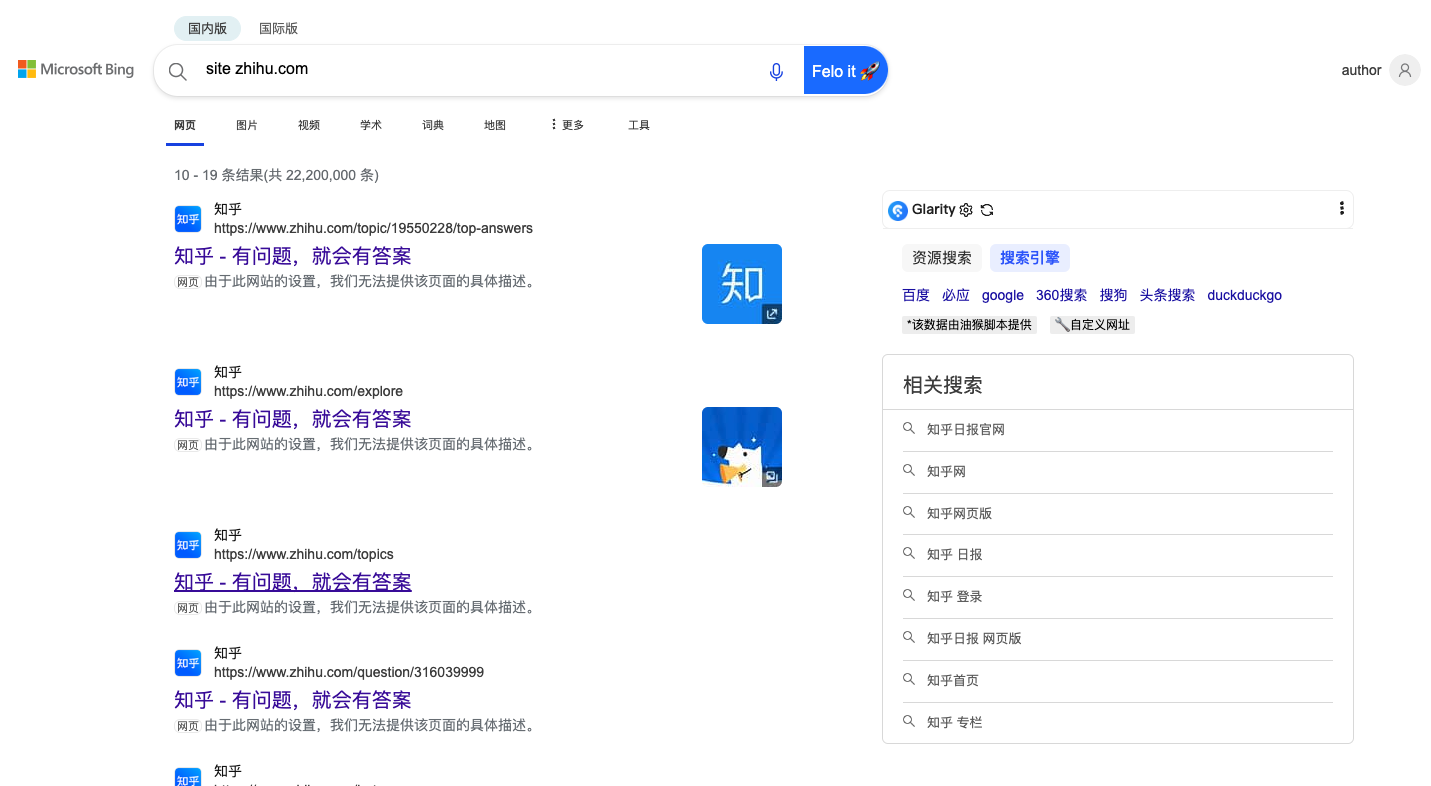Viewport: 1431px width, 786px height.
Task: Open the Glarity three-dot options menu
Action: (x=1341, y=209)
